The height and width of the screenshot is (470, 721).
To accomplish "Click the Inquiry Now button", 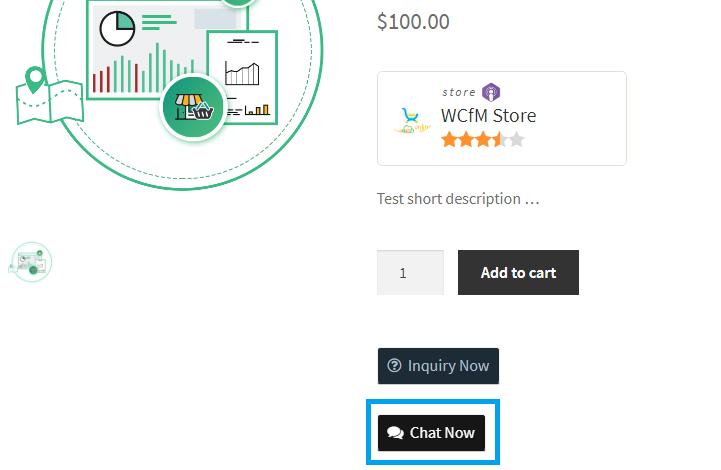I will pyautogui.click(x=438, y=366).
